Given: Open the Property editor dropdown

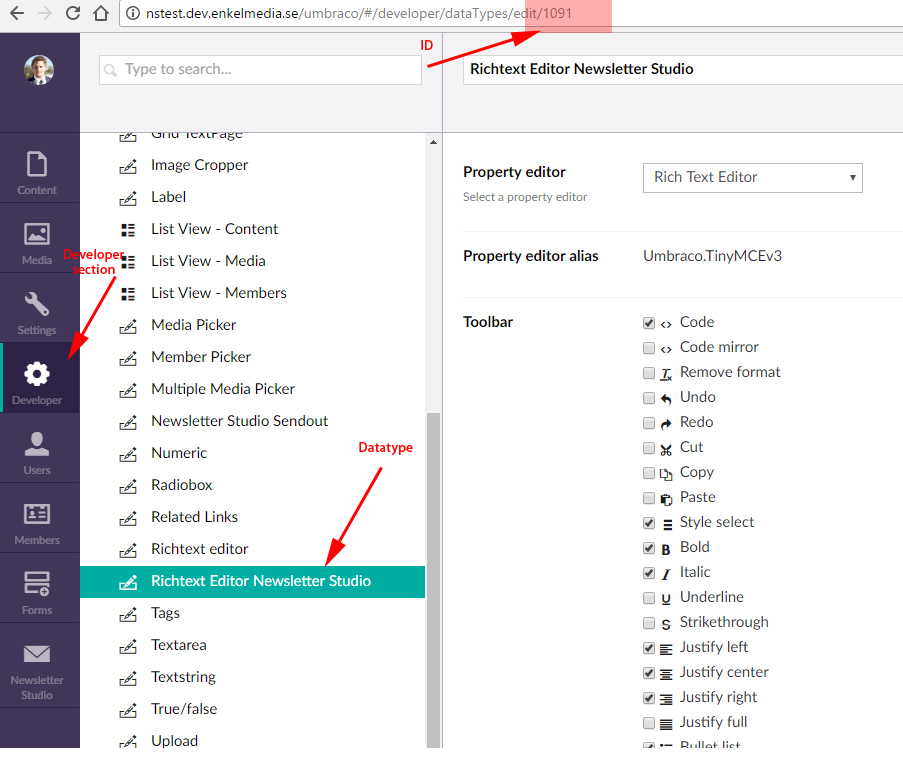Looking at the screenshot, I should (x=753, y=177).
